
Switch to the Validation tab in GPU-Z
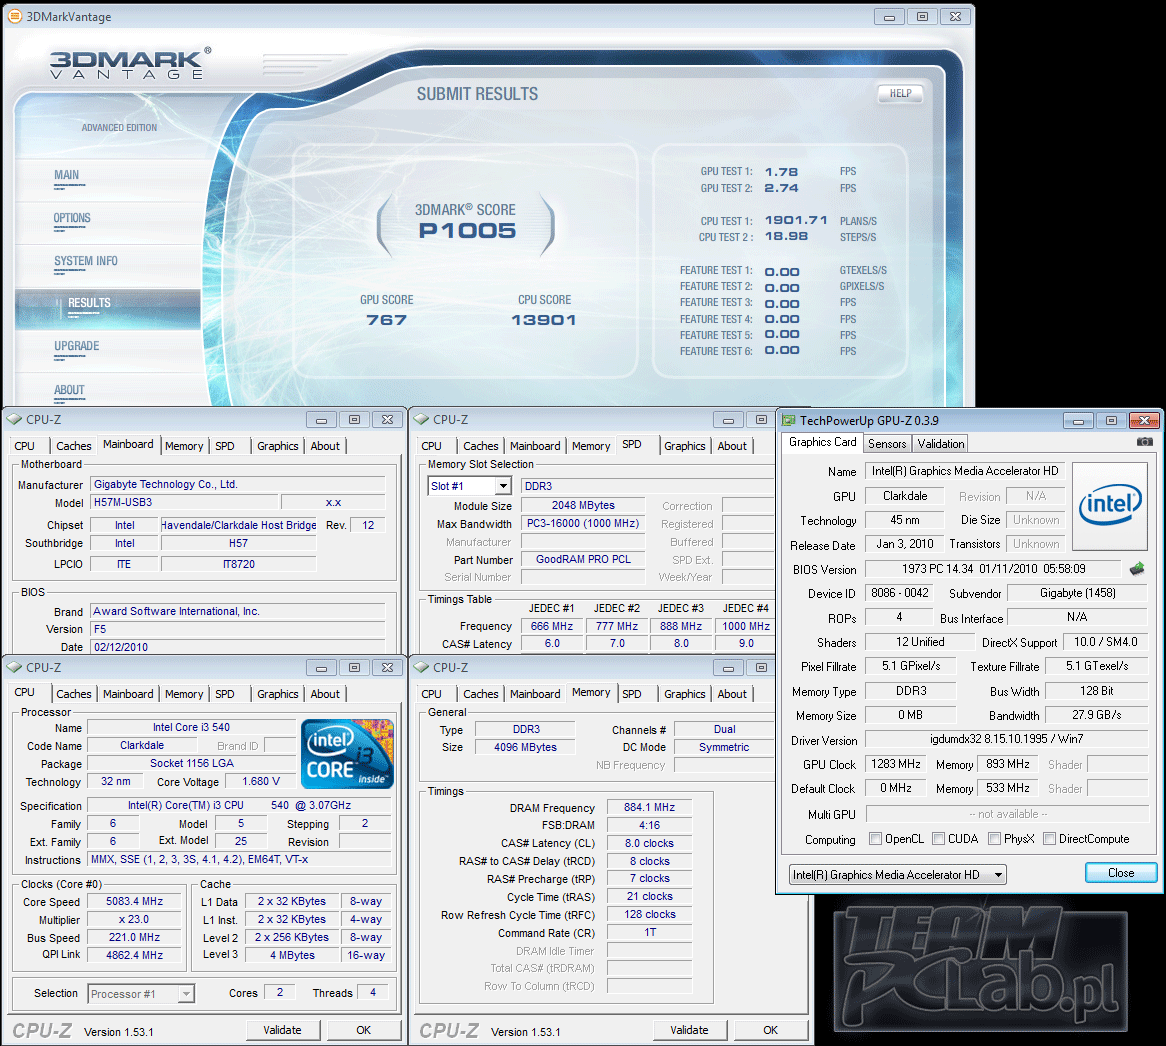(941, 444)
